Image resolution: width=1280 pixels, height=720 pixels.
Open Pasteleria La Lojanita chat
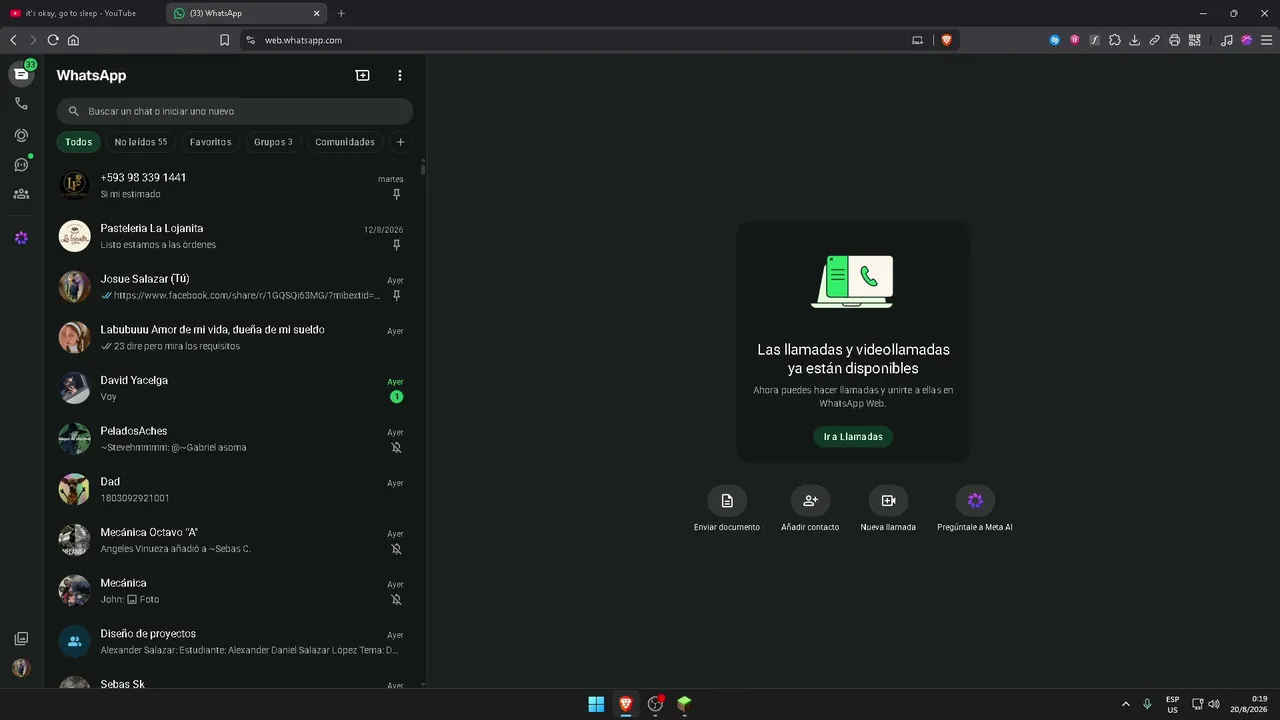(235, 236)
